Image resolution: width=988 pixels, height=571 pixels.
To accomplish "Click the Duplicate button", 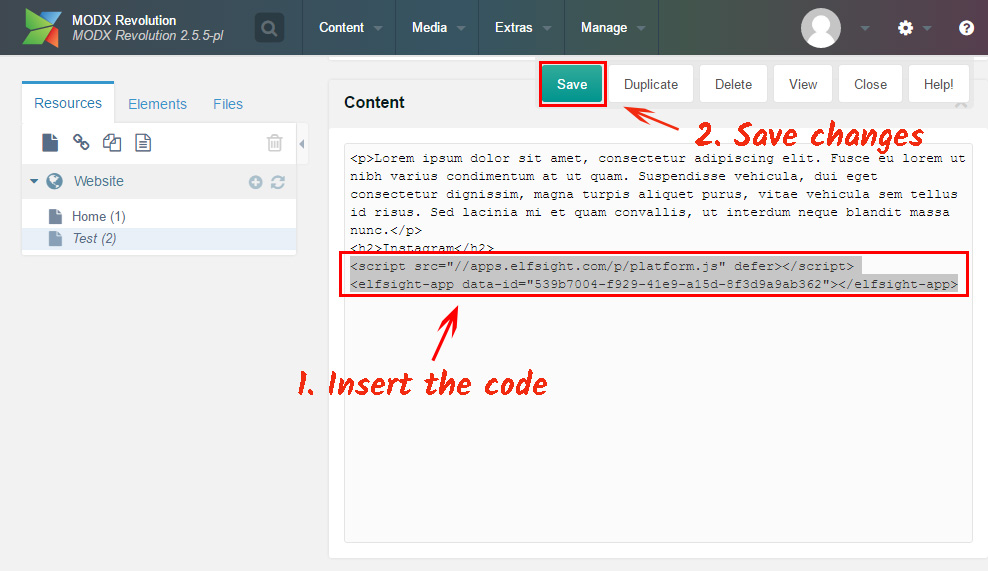I will (x=650, y=84).
